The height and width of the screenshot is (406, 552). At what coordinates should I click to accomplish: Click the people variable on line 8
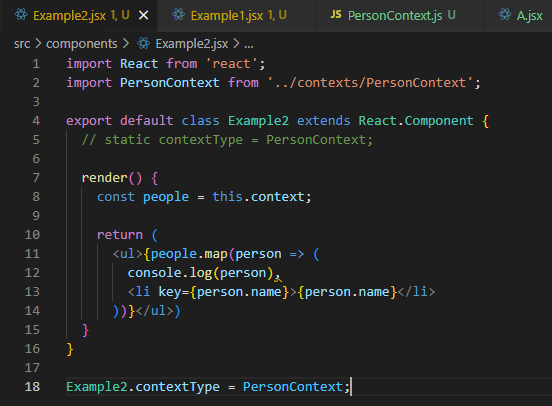166,197
